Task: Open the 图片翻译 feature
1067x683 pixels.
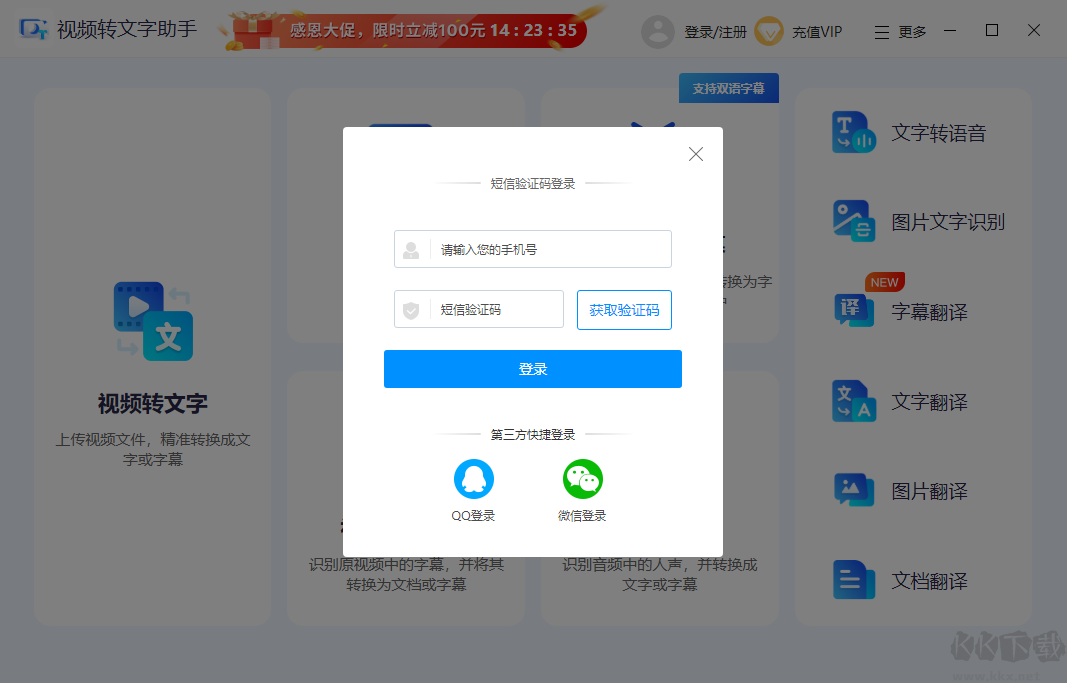Action: pos(927,490)
